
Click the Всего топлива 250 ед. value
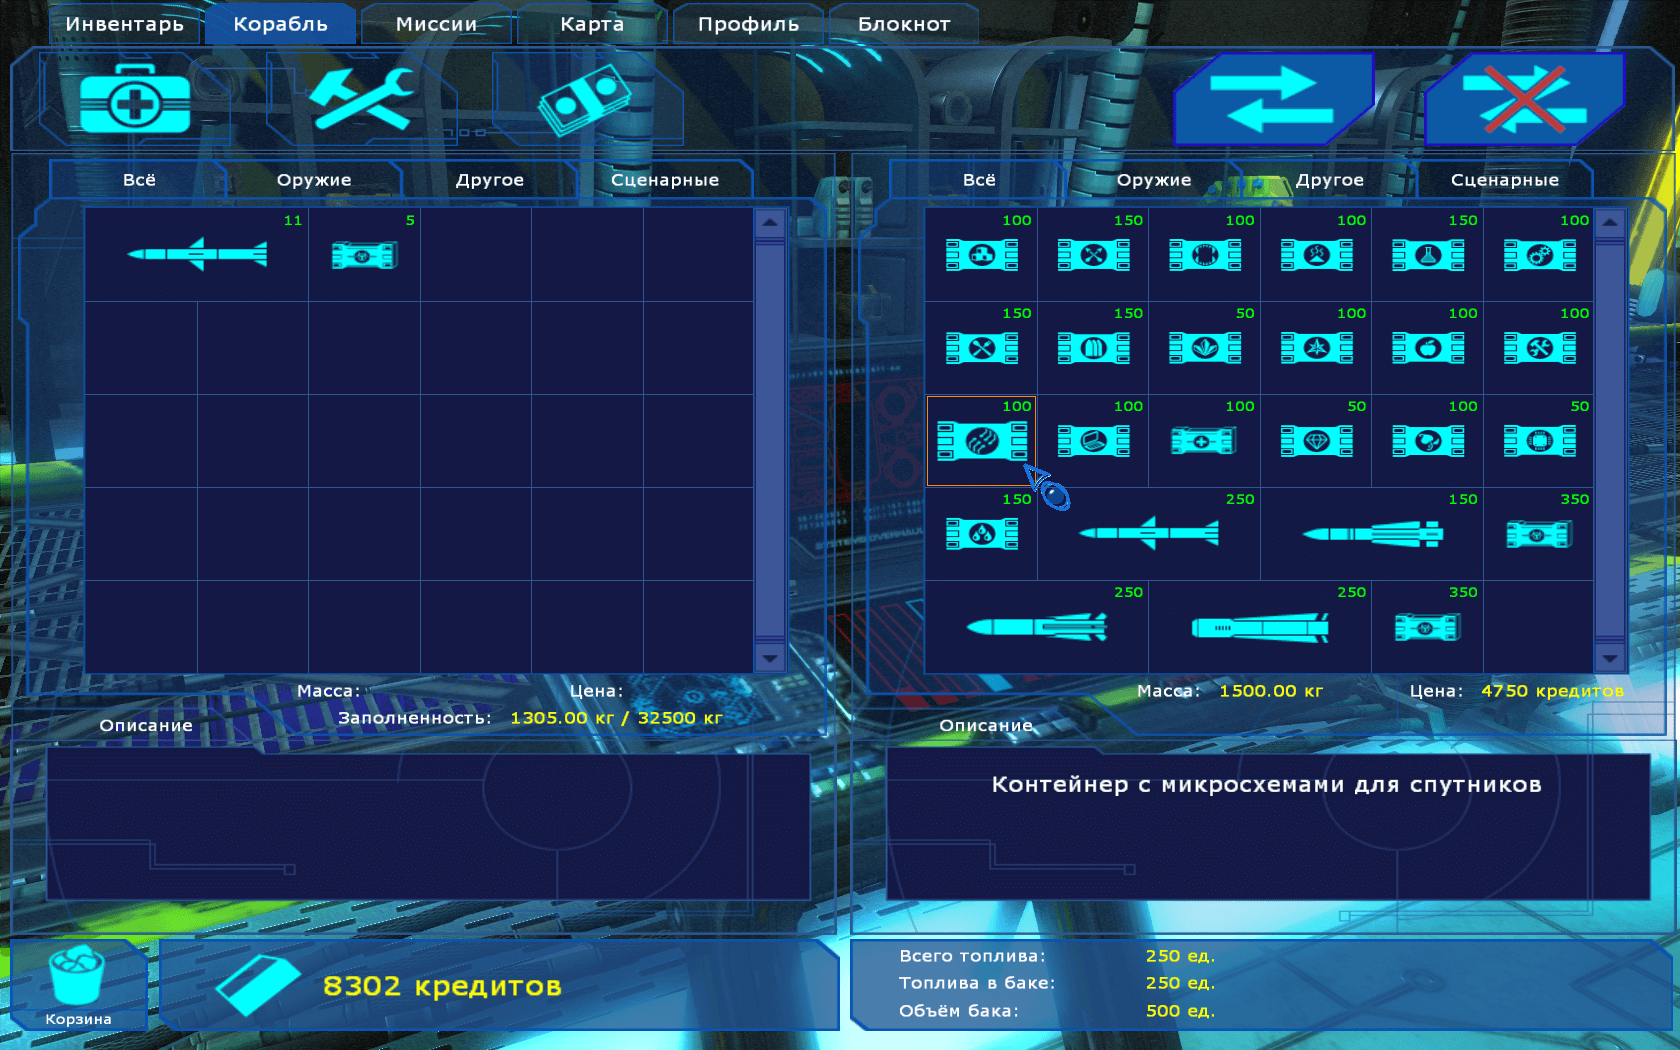(x=1180, y=956)
